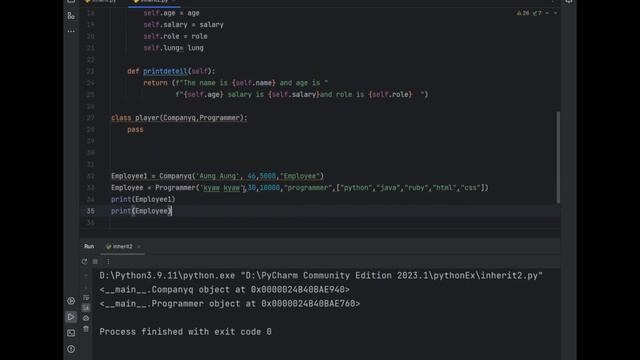The width and height of the screenshot is (640, 360).
Task: Click the 'python.exe' interpreter path in console
Action: pyautogui.click(x=167, y=276)
